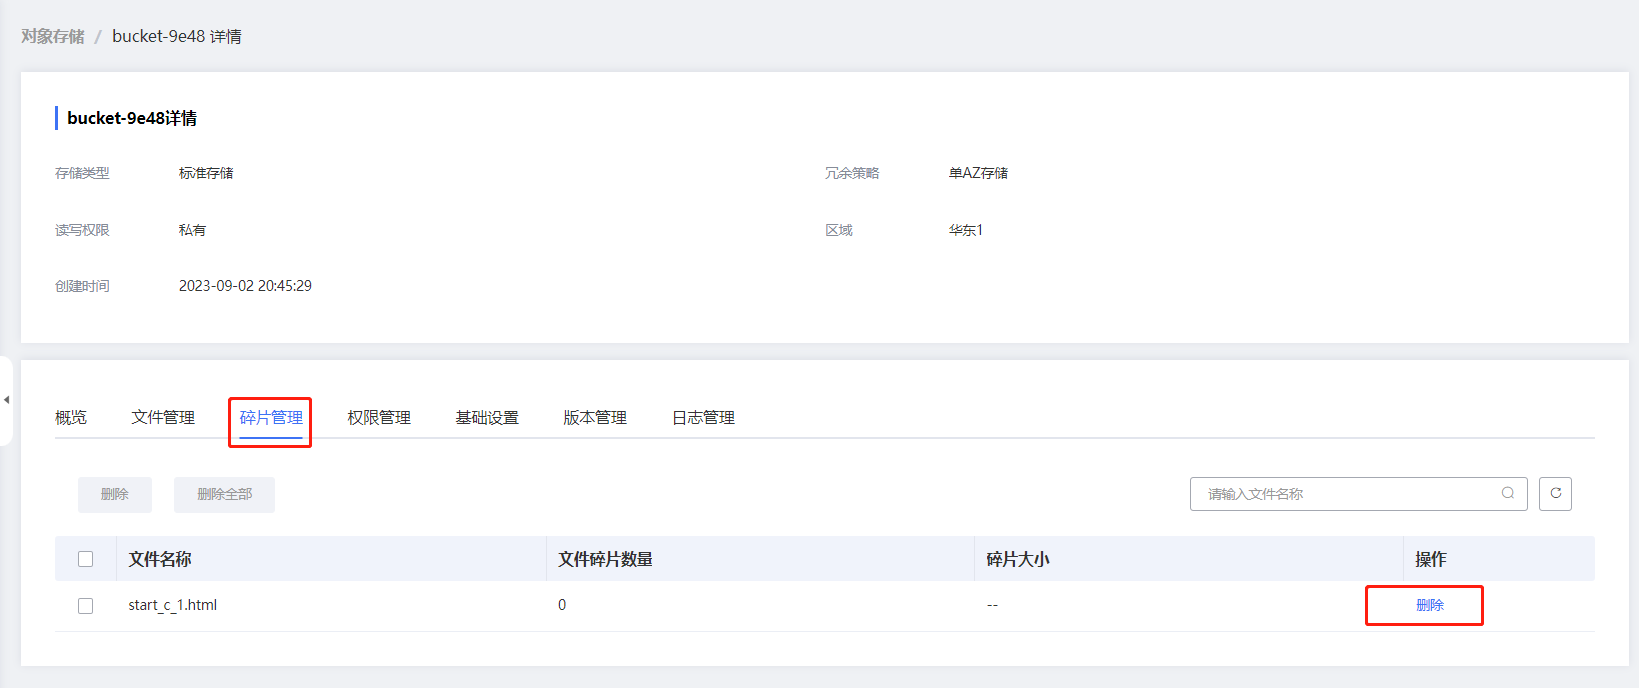This screenshot has width=1639, height=688.
Task: Open the 基础设置 tab
Action: click(x=487, y=418)
